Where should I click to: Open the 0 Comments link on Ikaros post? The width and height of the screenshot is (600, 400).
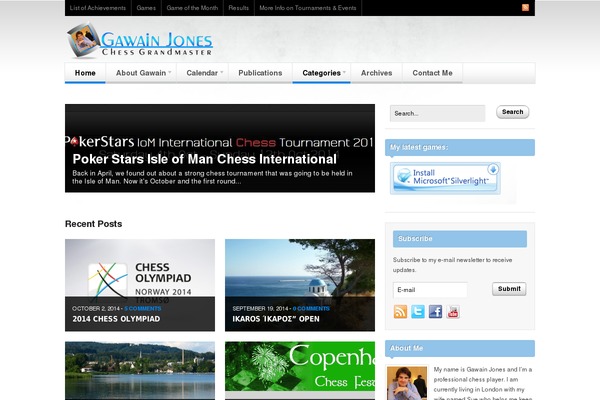click(x=311, y=309)
